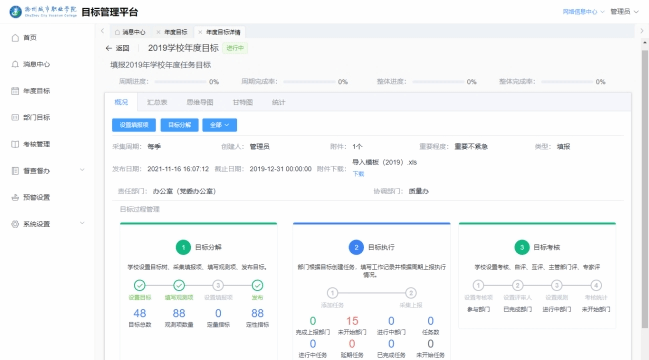
Task: Click the back arrow next to 返回
Action: [109, 48]
